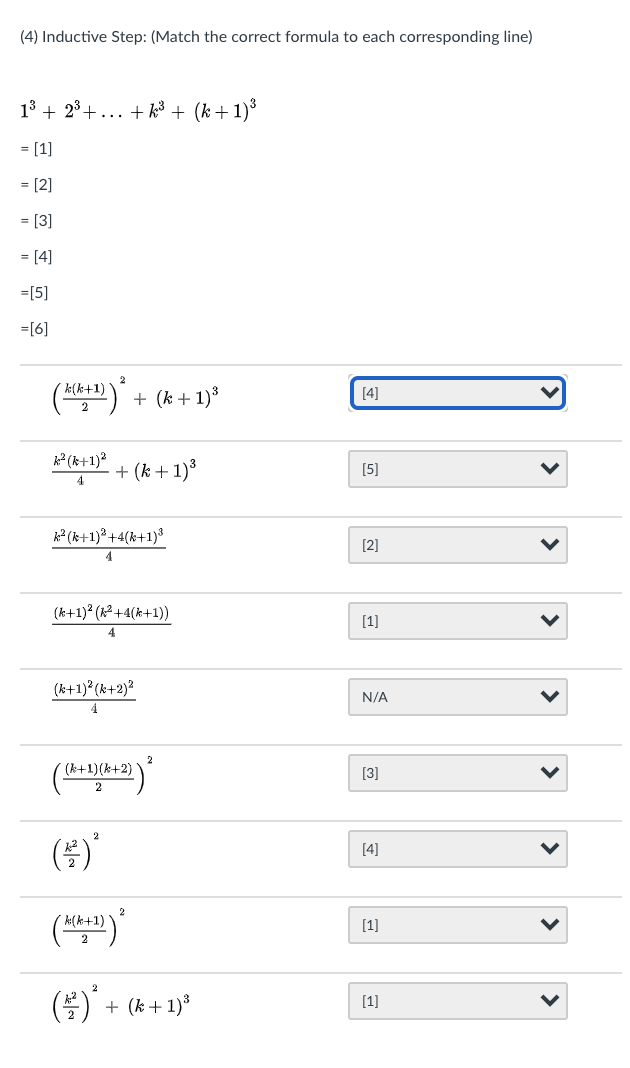Viewport: 630px width, 1068px height.
Task: Click chevron beside the first [1] dropdown
Action: (549, 620)
